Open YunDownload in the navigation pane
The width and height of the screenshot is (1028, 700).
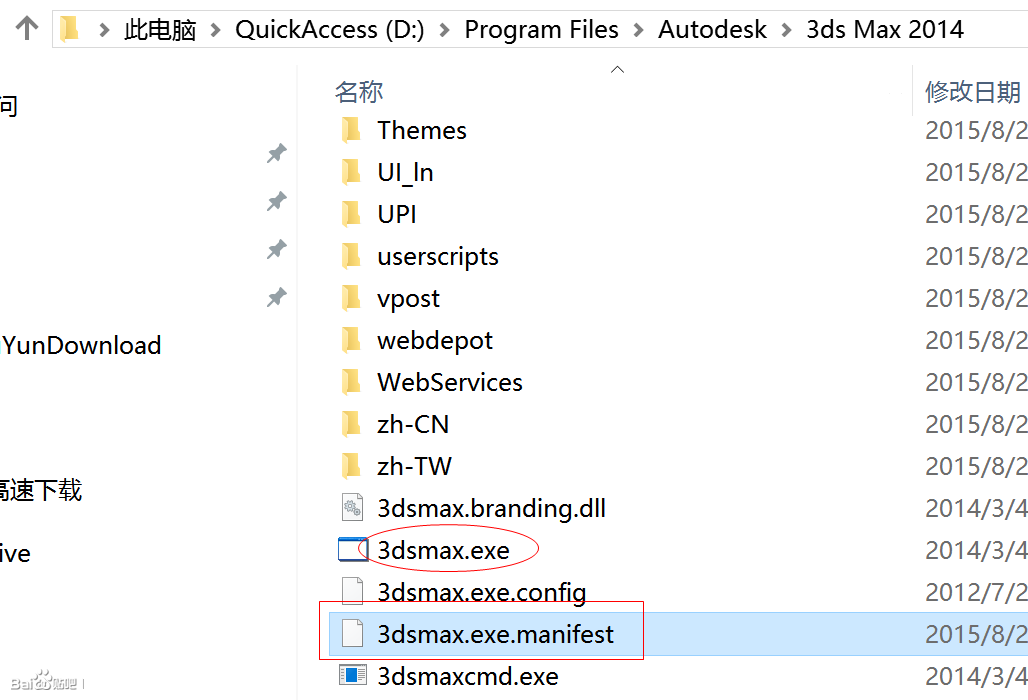82,346
